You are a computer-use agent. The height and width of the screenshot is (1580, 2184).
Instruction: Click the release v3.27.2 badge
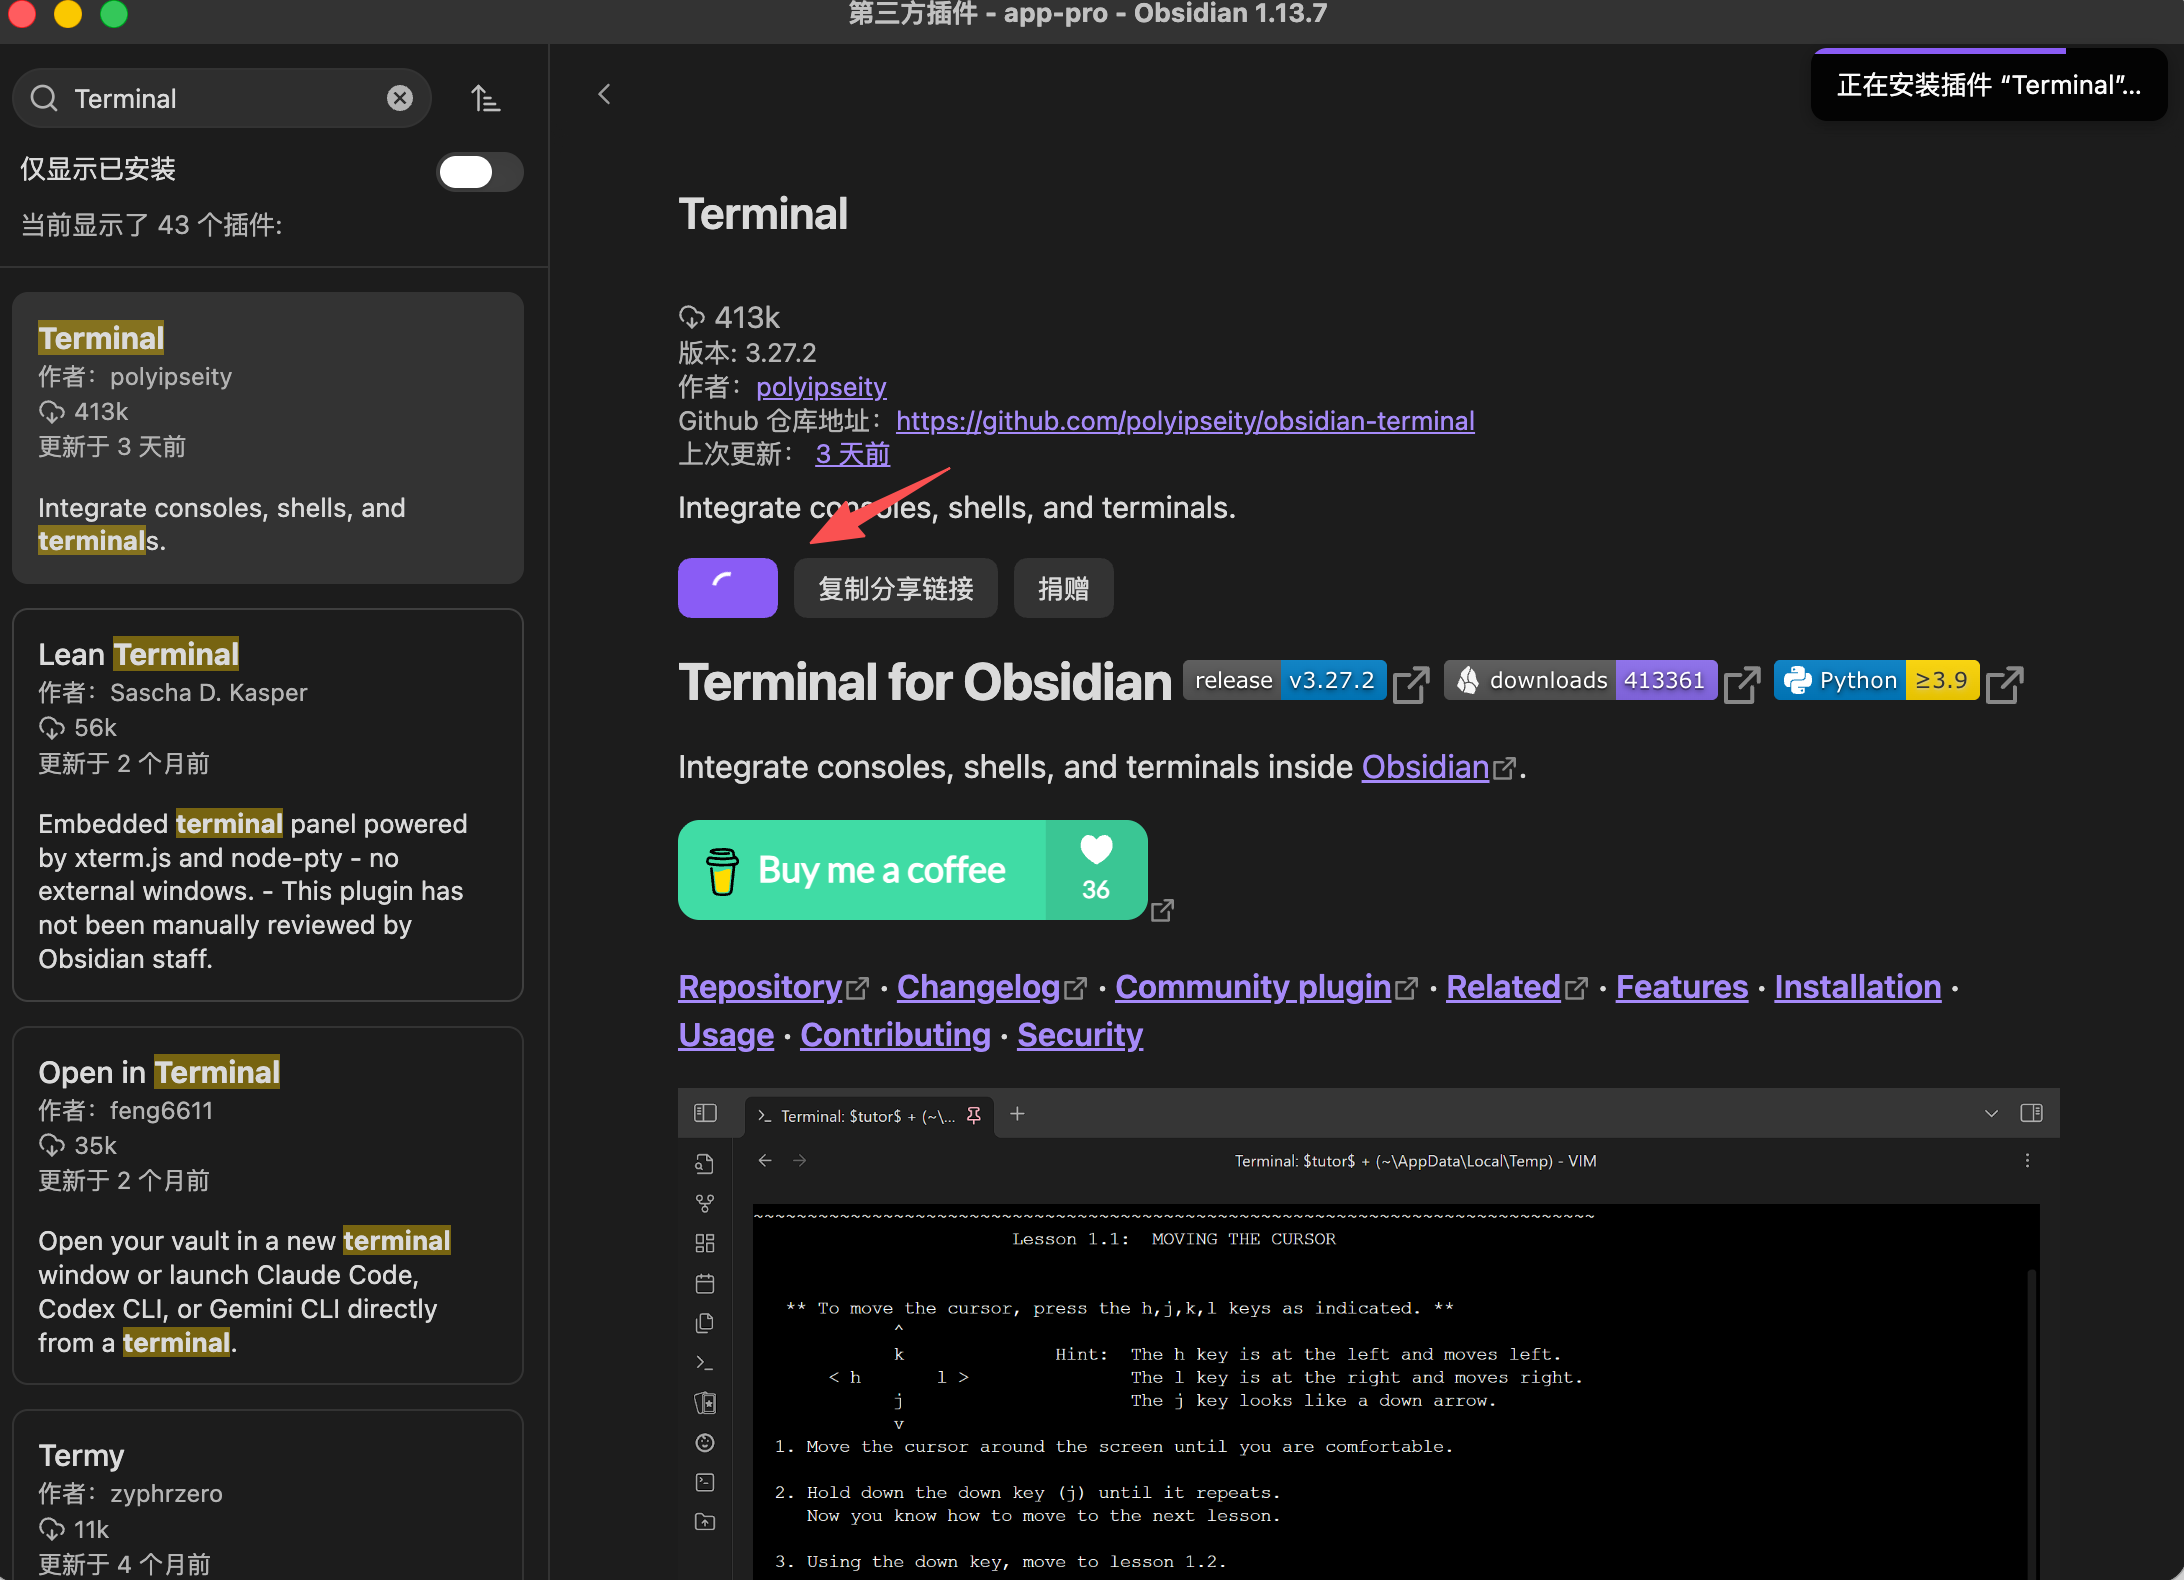(x=1285, y=680)
